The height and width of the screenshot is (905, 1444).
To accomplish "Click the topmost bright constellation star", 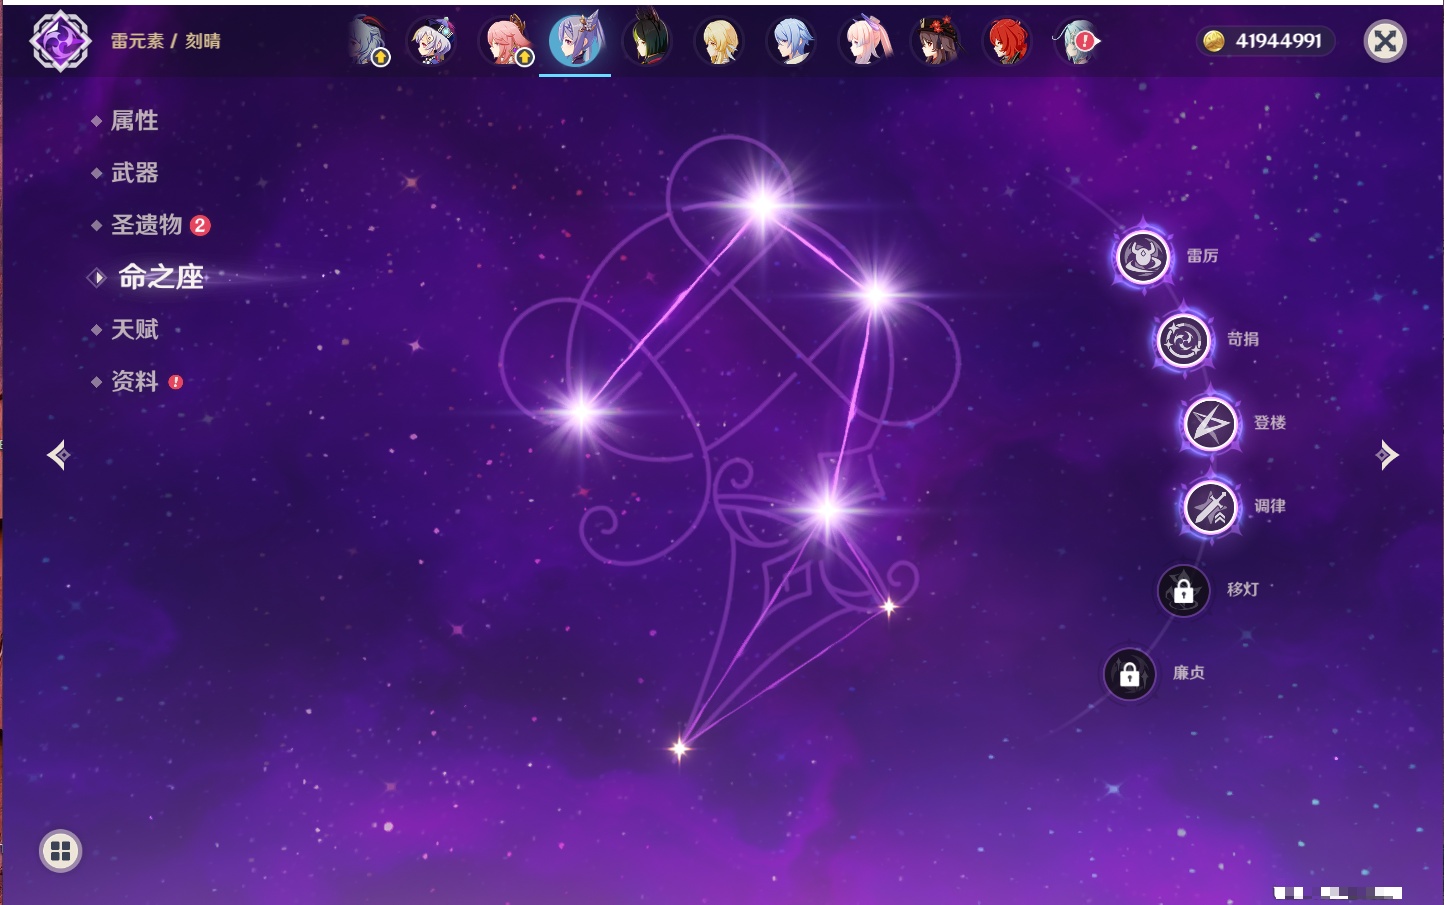I will pos(763,206).
